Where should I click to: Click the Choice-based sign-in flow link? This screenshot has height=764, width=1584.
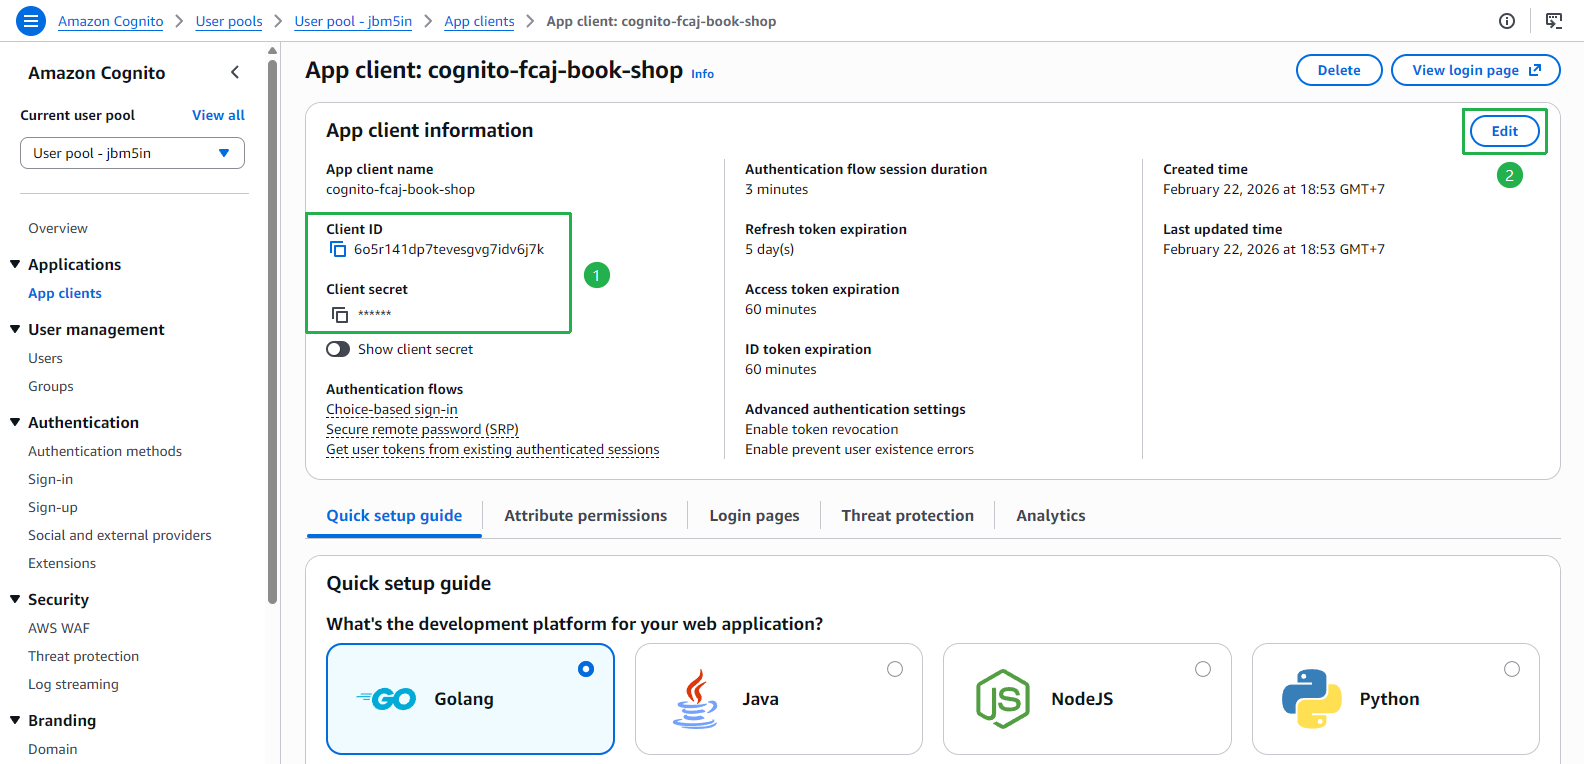[x=392, y=409]
